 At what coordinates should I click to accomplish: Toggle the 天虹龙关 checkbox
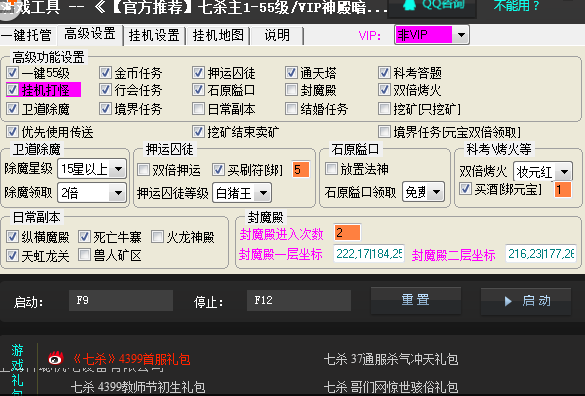(x=12, y=255)
